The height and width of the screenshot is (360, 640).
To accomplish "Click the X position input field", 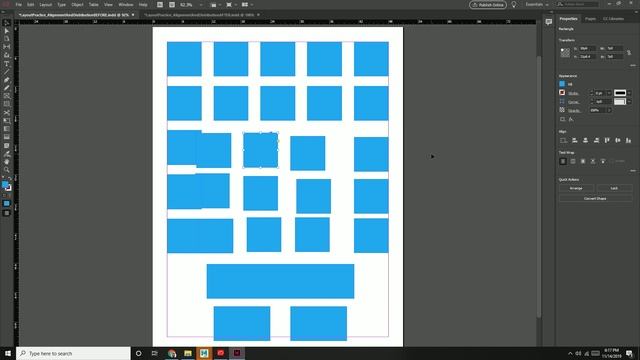I will pos(587,48).
